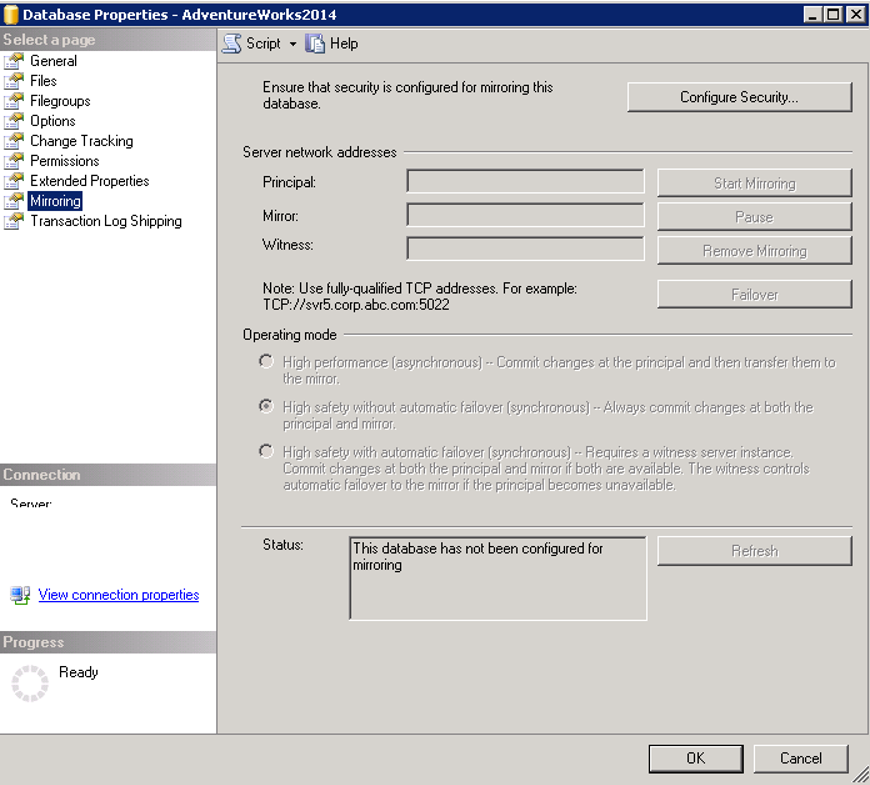
Task: Confirm with the OK button
Action: [x=696, y=758]
